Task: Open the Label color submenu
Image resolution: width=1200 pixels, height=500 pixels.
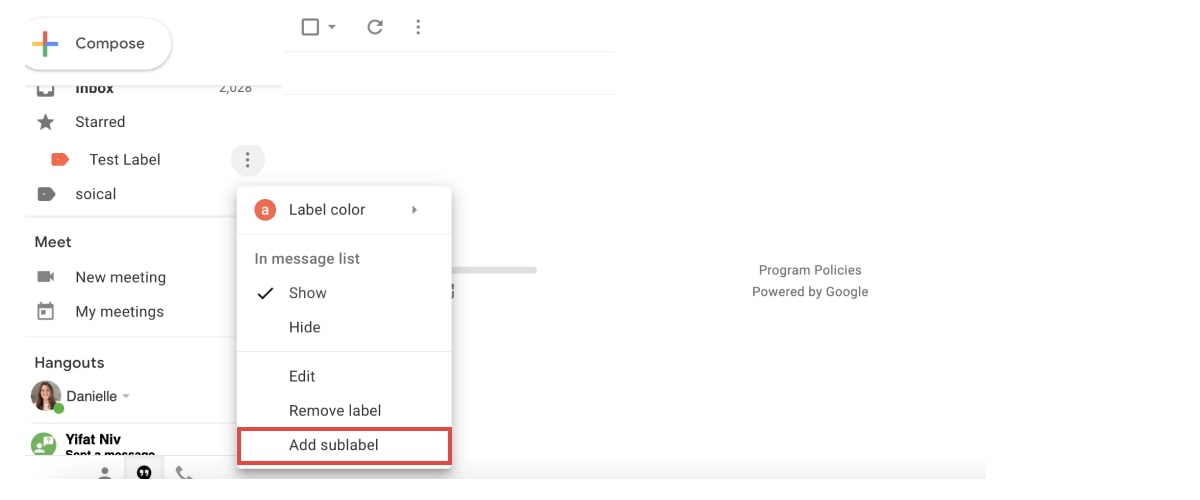Action: coord(344,210)
